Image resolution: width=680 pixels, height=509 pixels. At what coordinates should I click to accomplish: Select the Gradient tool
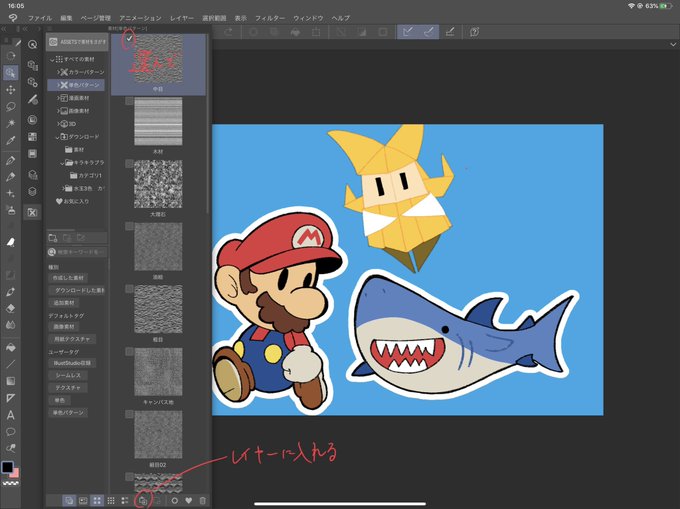(x=11, y=381)
